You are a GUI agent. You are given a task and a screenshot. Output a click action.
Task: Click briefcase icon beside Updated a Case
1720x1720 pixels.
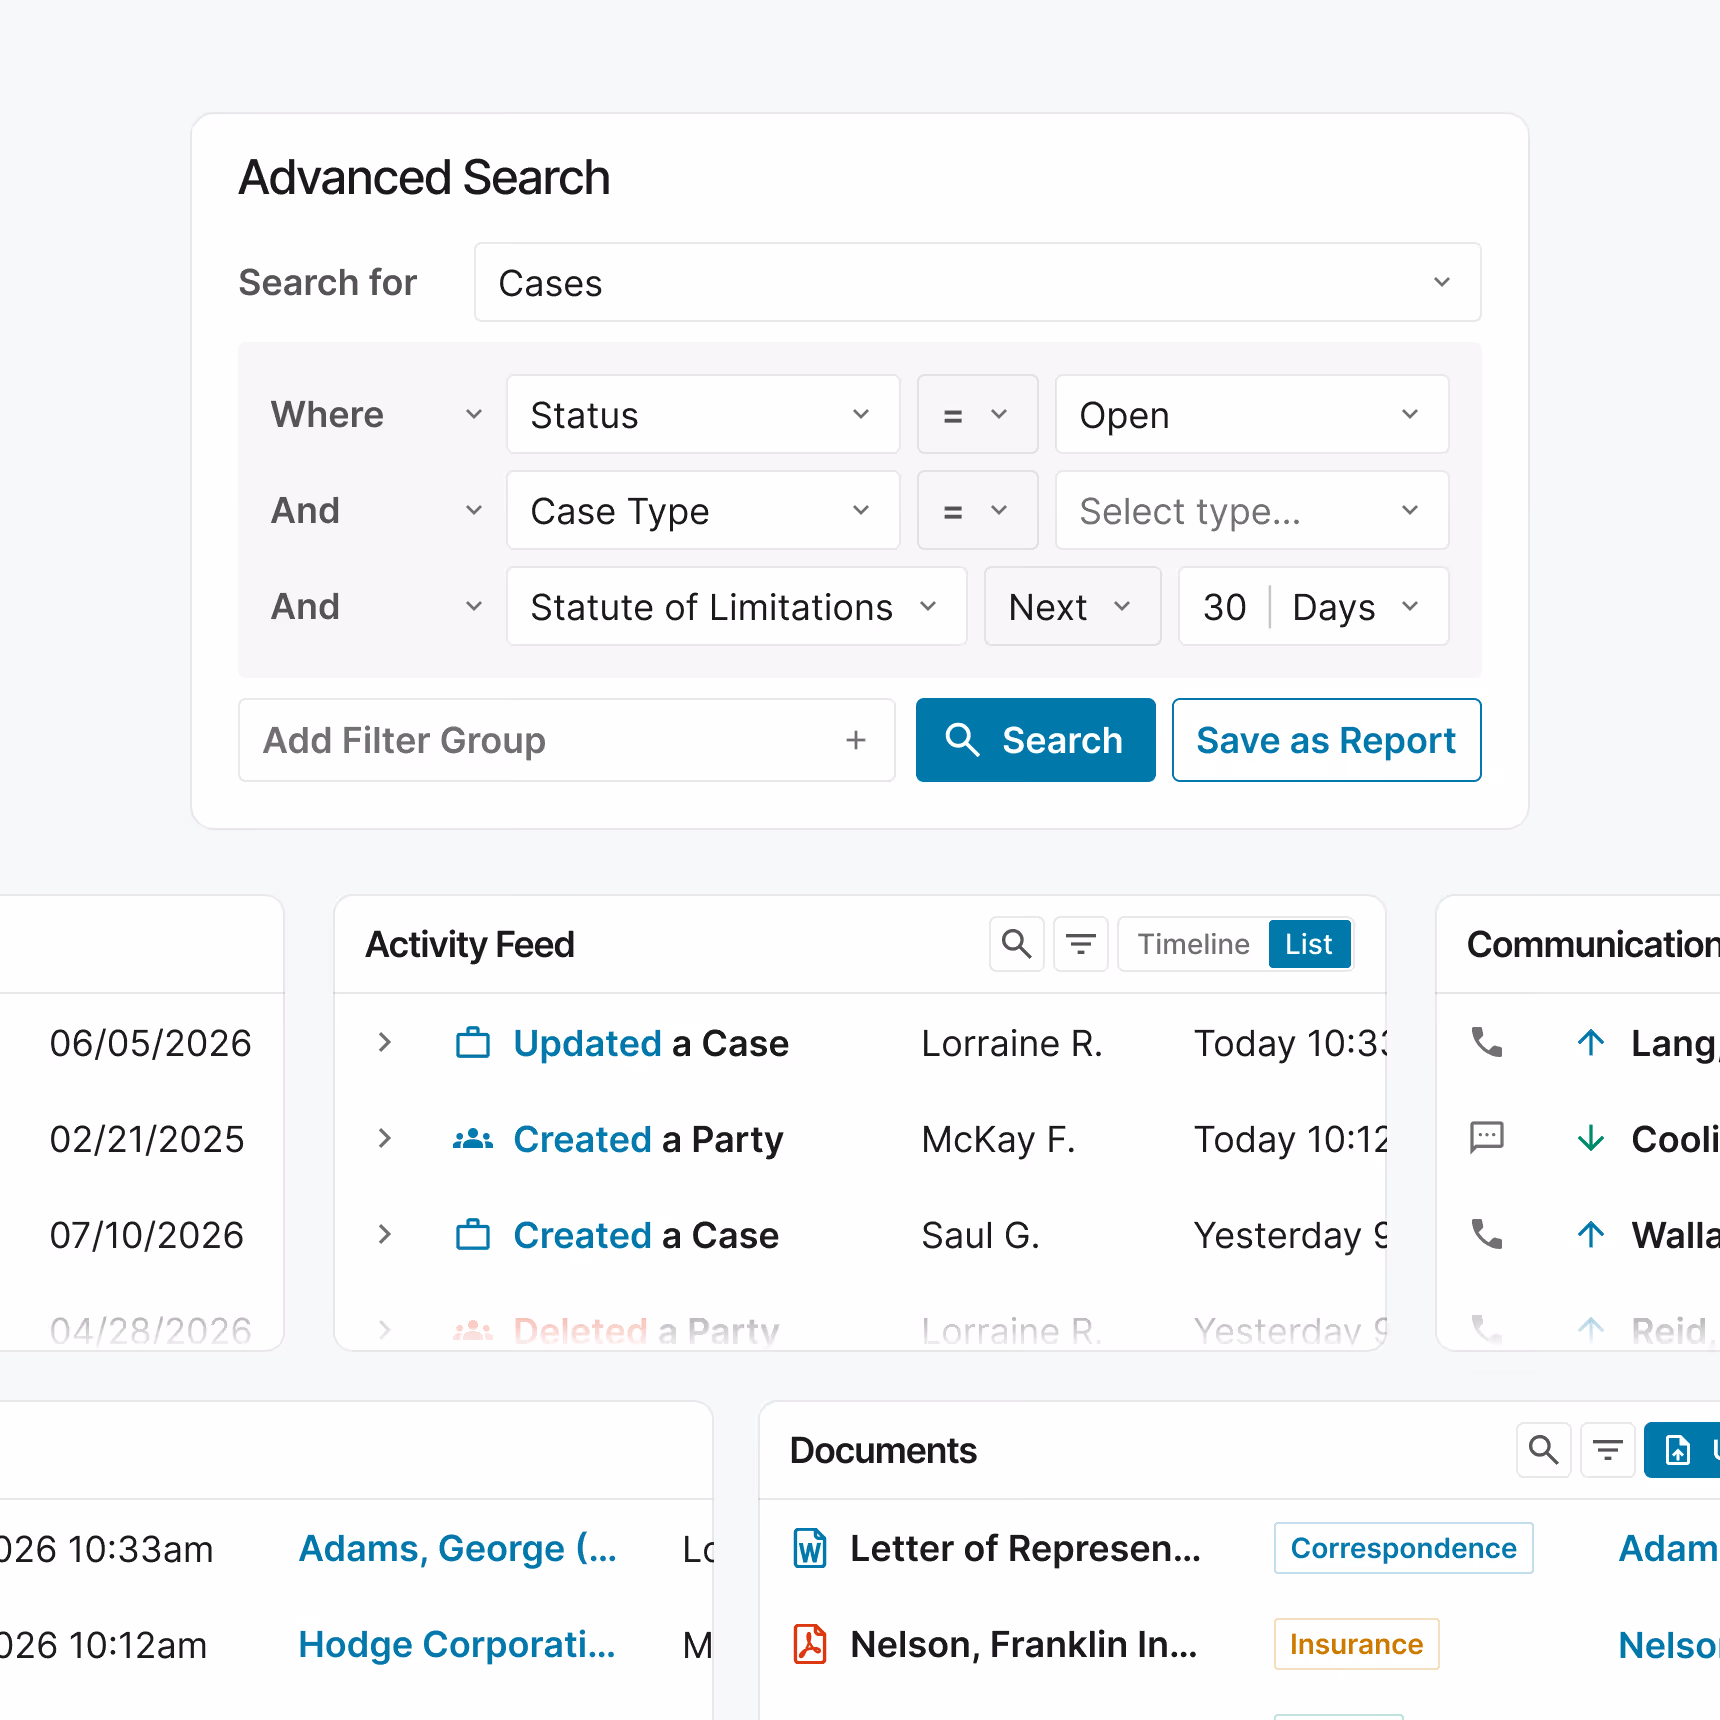(473, 1043)
